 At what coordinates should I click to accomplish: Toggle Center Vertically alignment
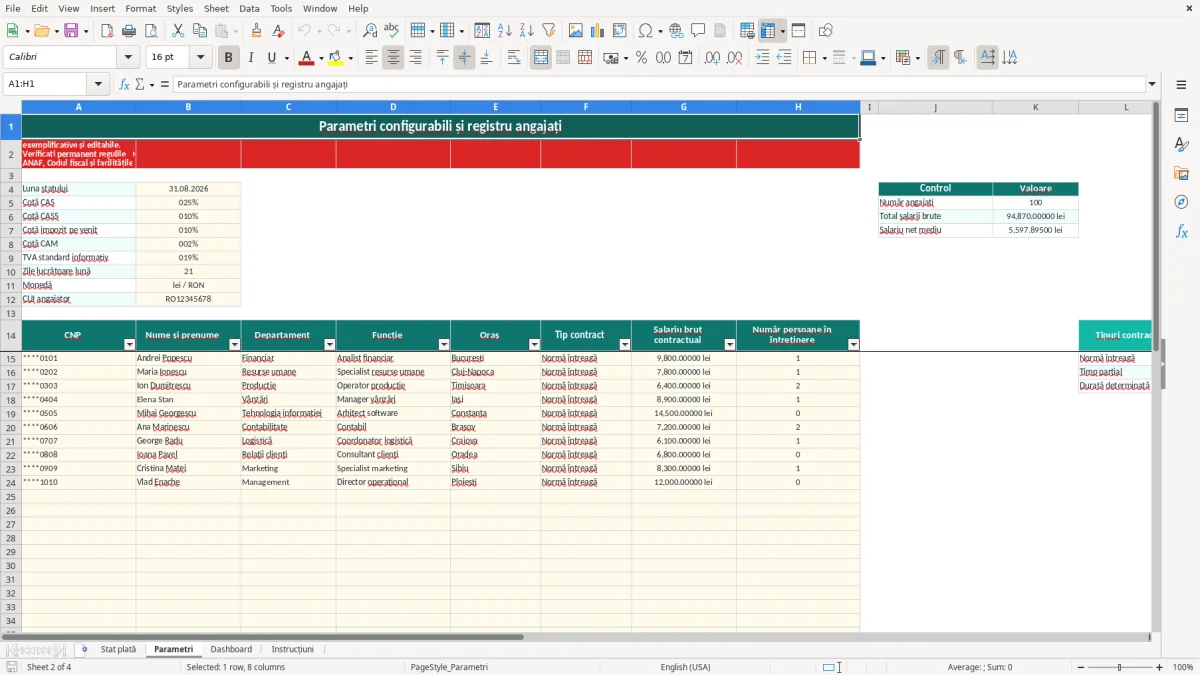click(x=464, y=58)
